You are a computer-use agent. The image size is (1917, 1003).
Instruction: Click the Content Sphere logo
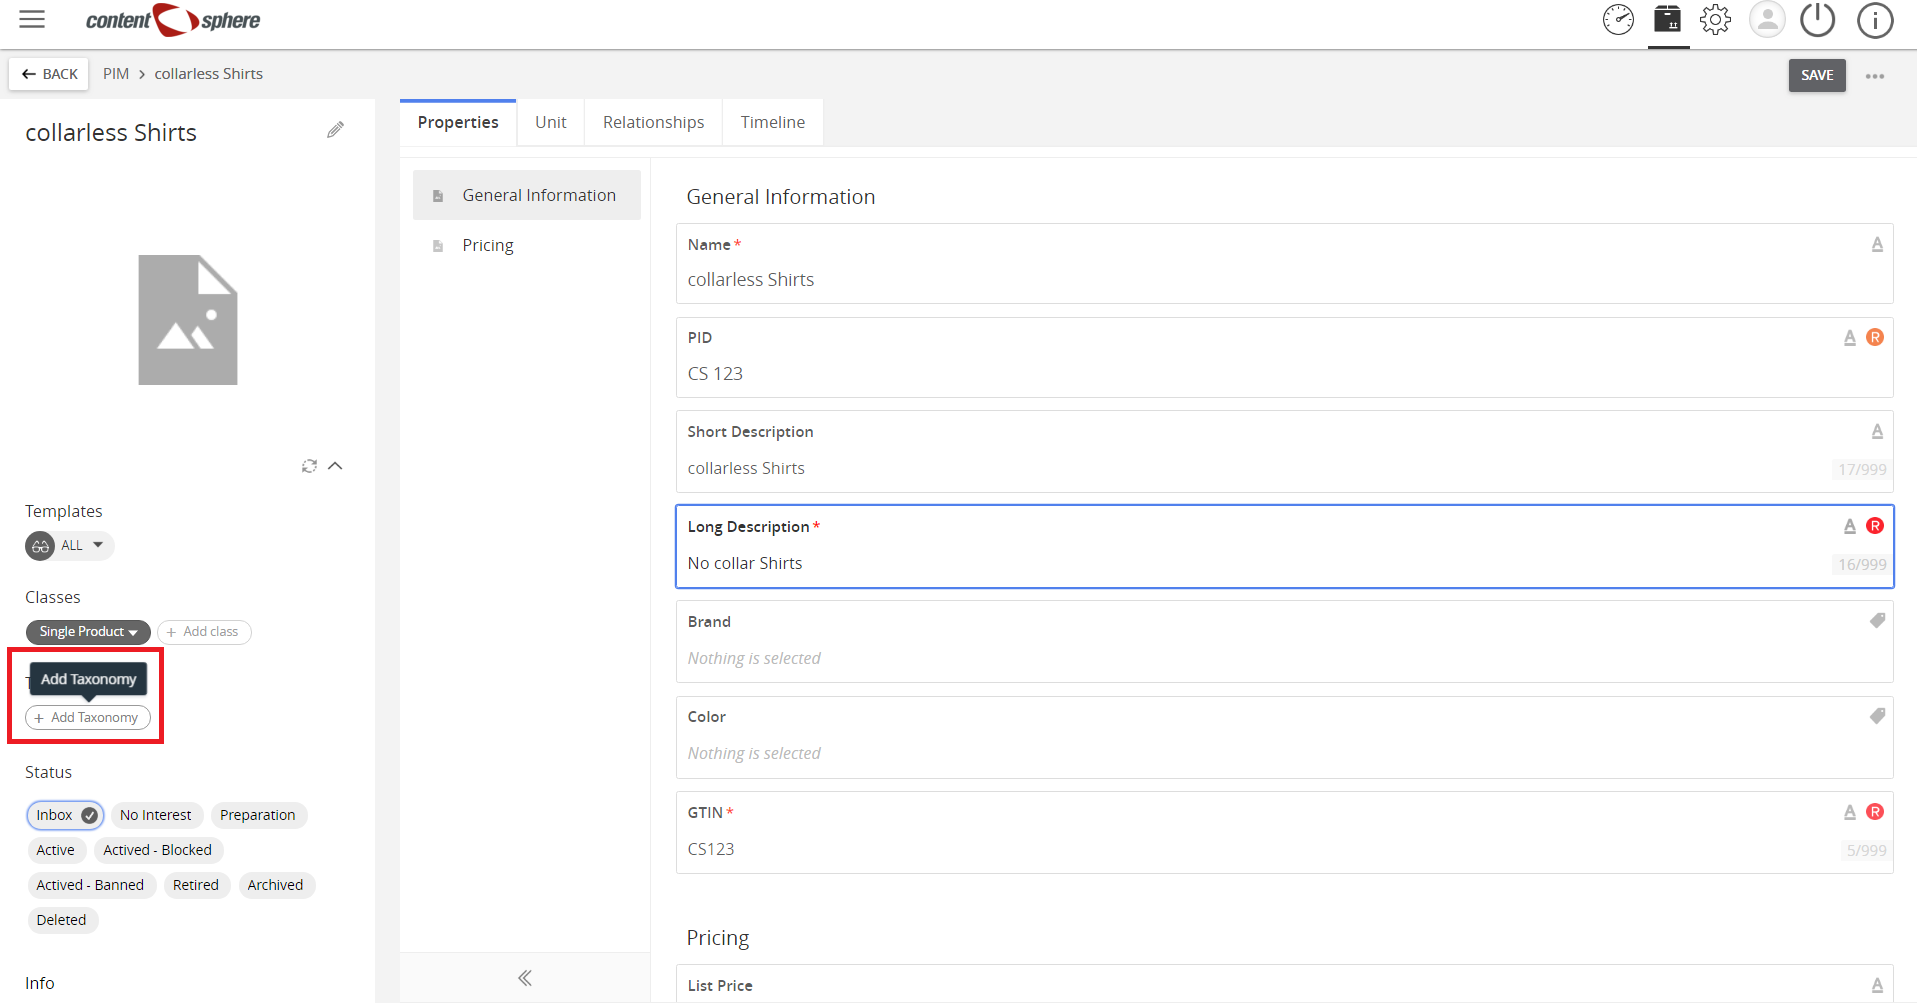[x=173, y=20]
